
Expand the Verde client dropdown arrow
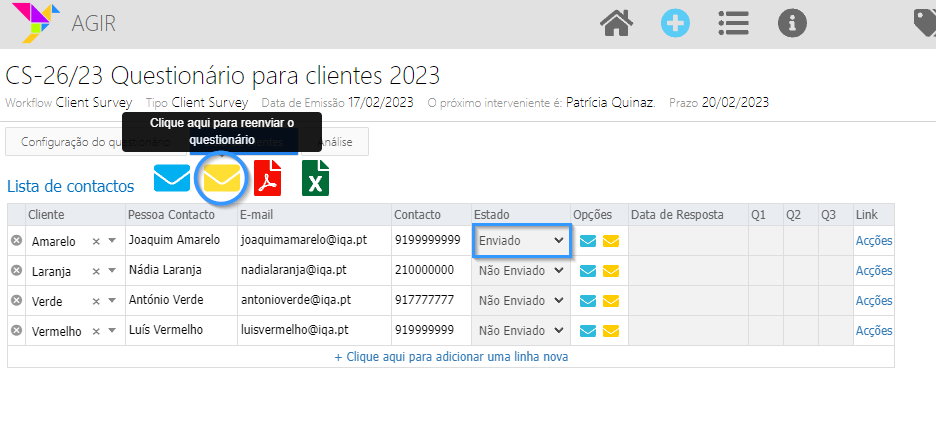coord(112,300)
